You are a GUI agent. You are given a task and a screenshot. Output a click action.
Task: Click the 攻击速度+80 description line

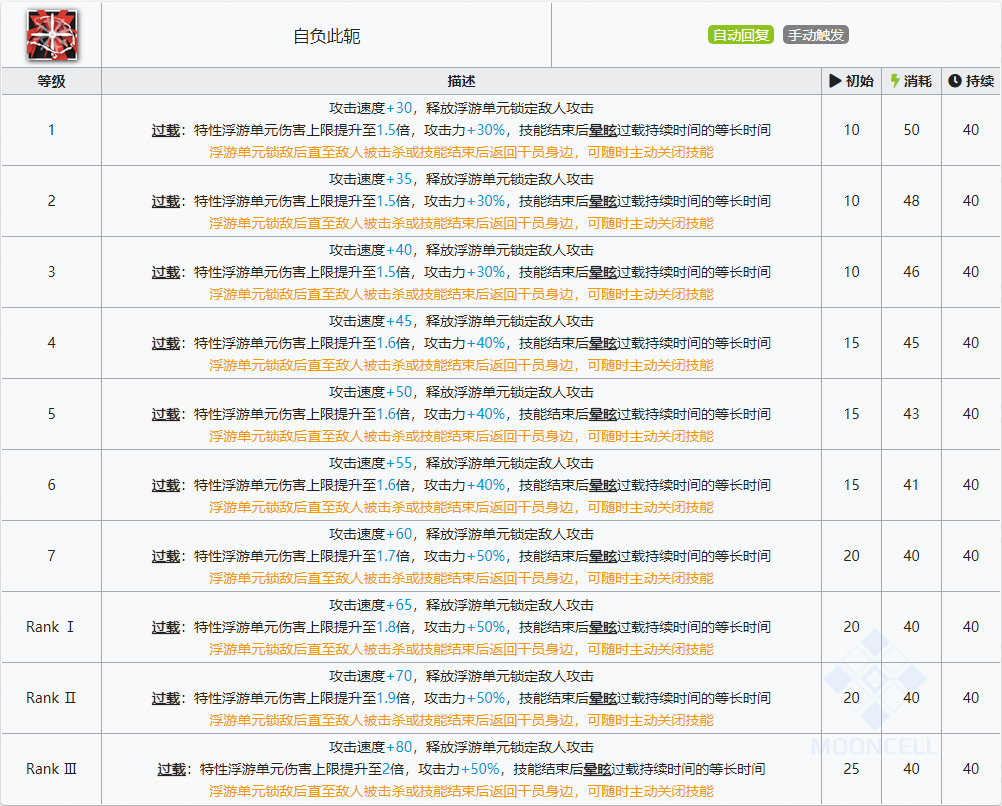click(x=461, y=747)
